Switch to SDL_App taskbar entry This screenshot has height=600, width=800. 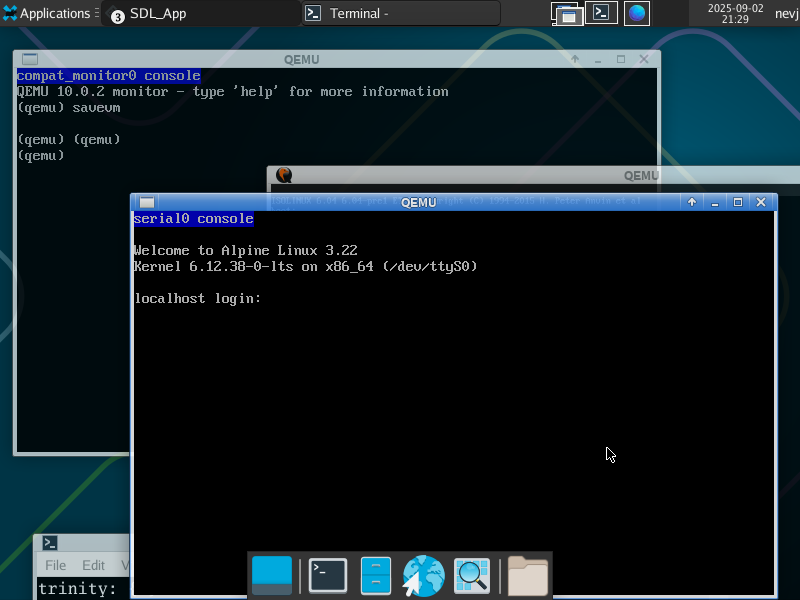(x=202, y=13)
